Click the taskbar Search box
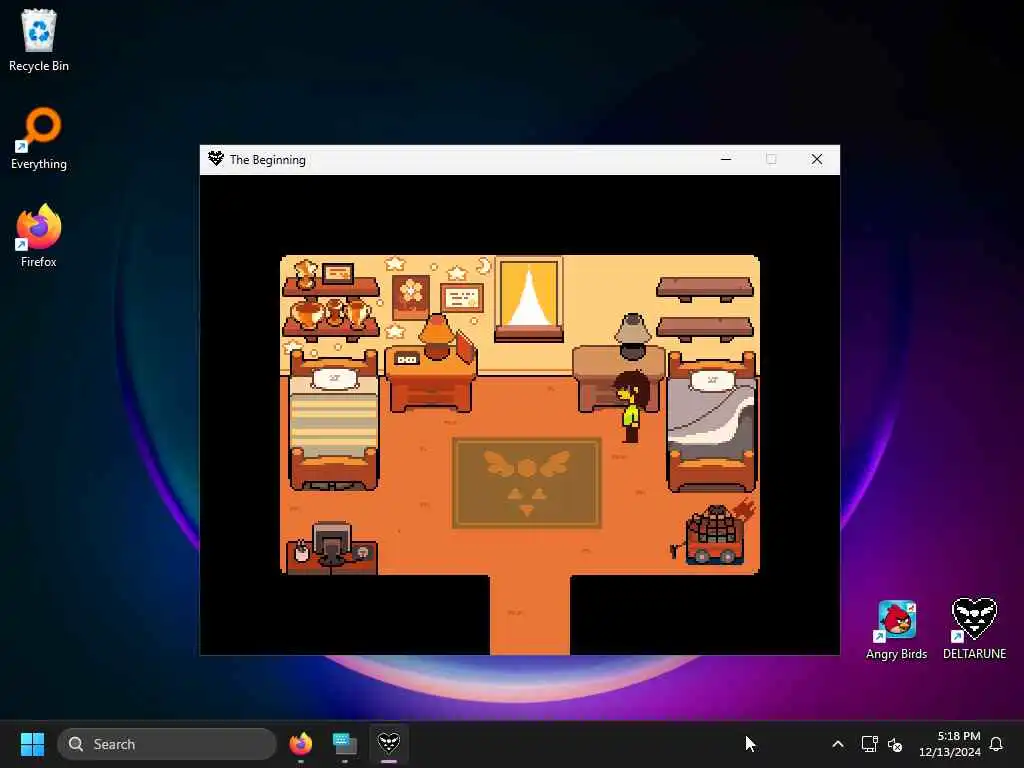Image resolution: width=1024 pixels, height=768 pixels. pos(167,744)
